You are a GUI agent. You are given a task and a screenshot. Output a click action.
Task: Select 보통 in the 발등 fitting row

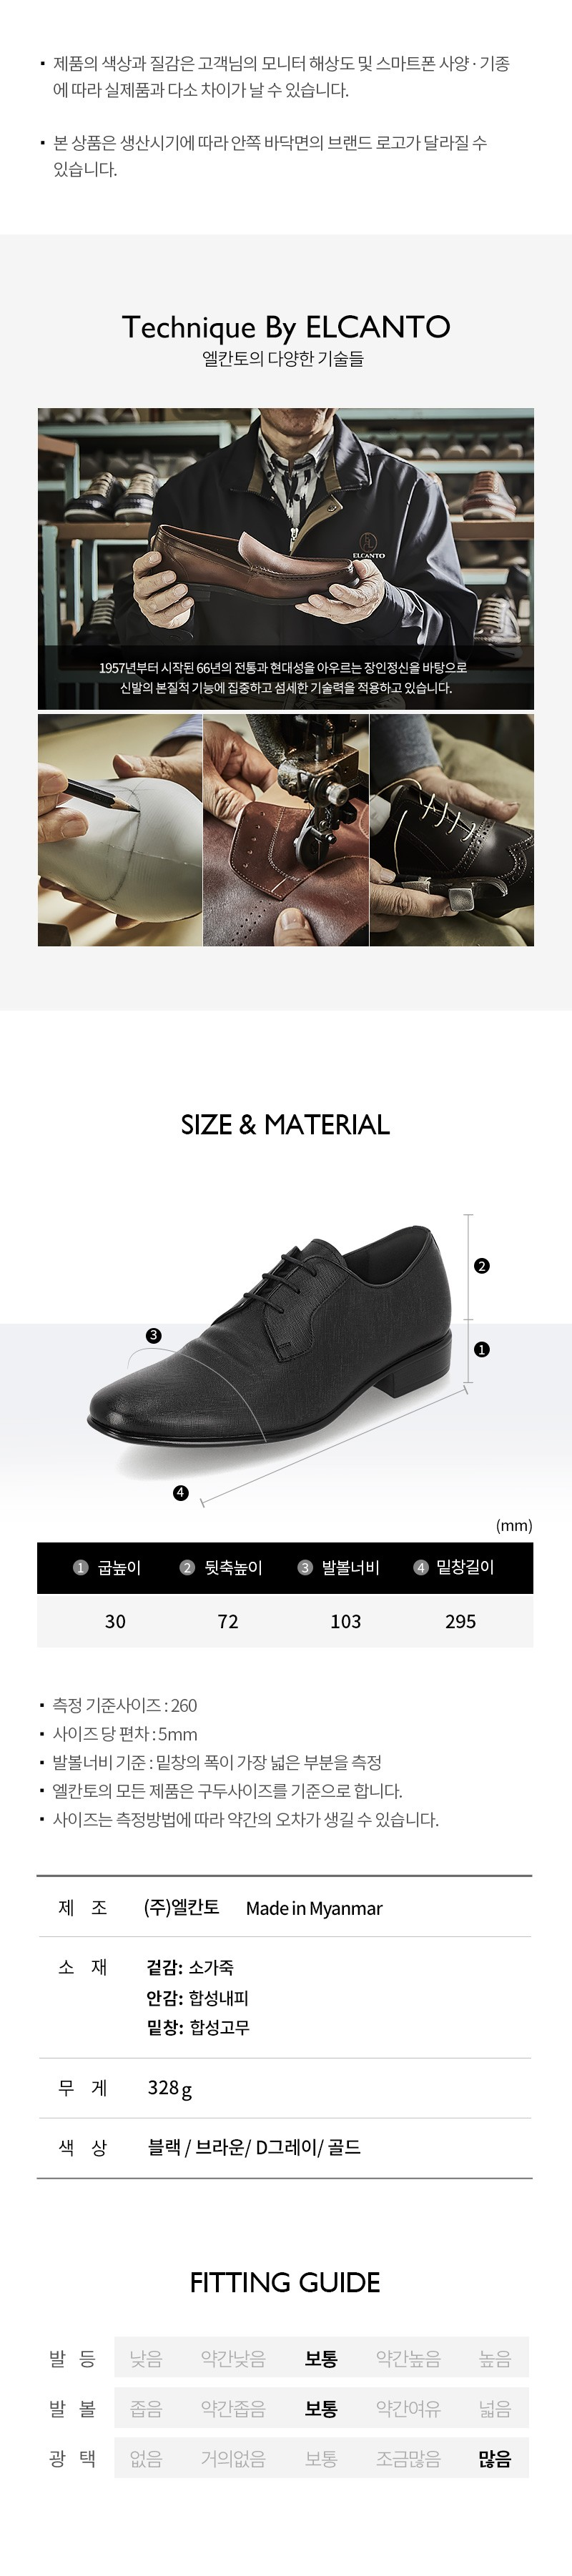321,2358
